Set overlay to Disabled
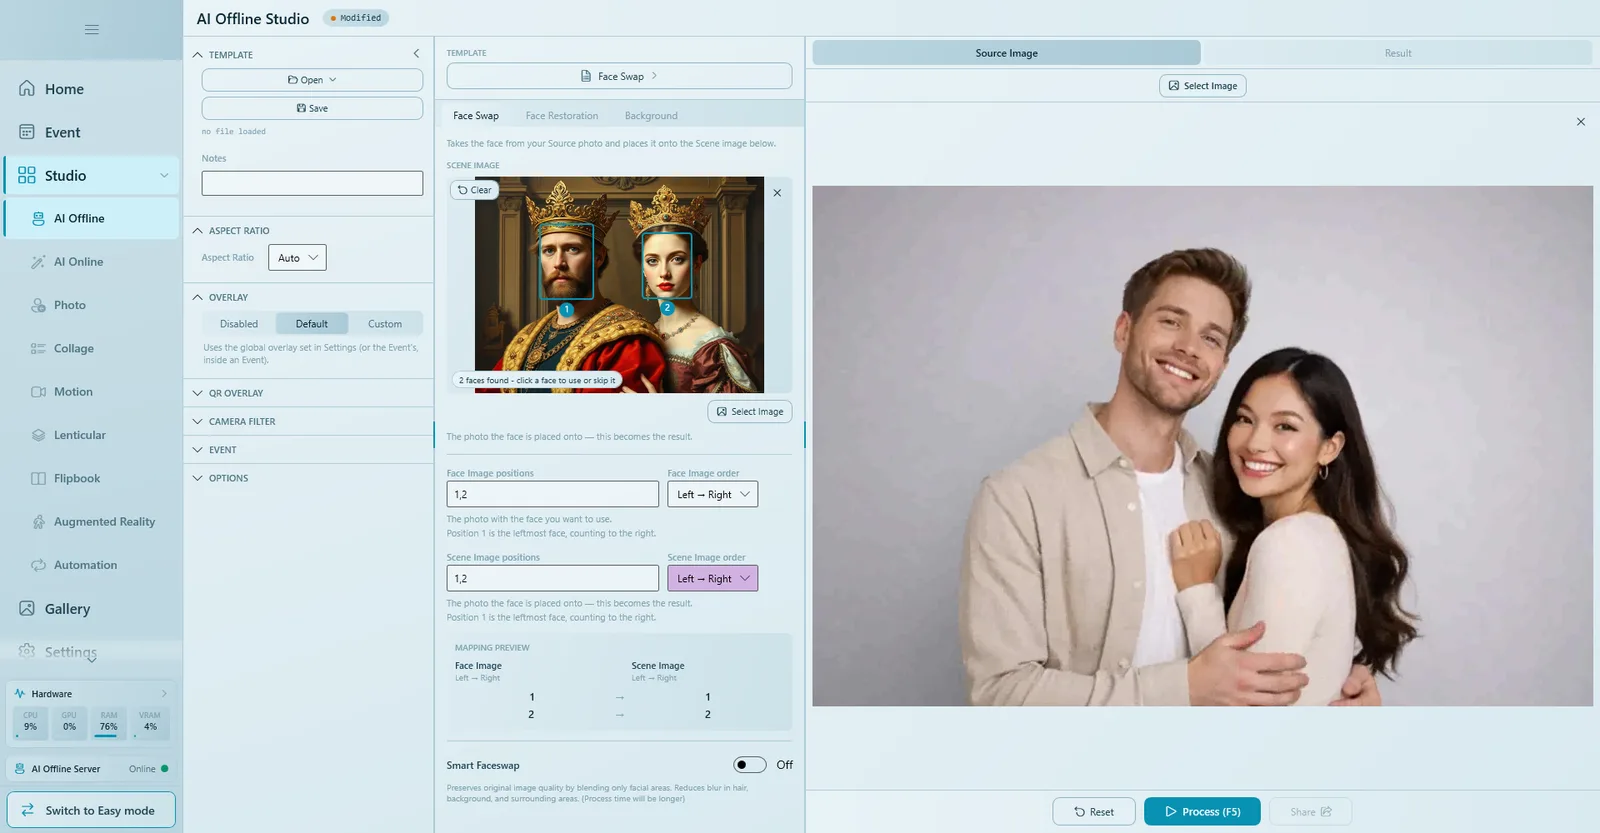Image resolution: width=1600 pixels, height=833 pixels. (239, 324)
